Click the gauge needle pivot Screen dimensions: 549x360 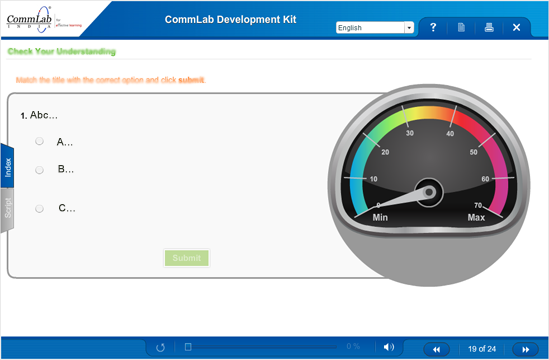(429, 192)
